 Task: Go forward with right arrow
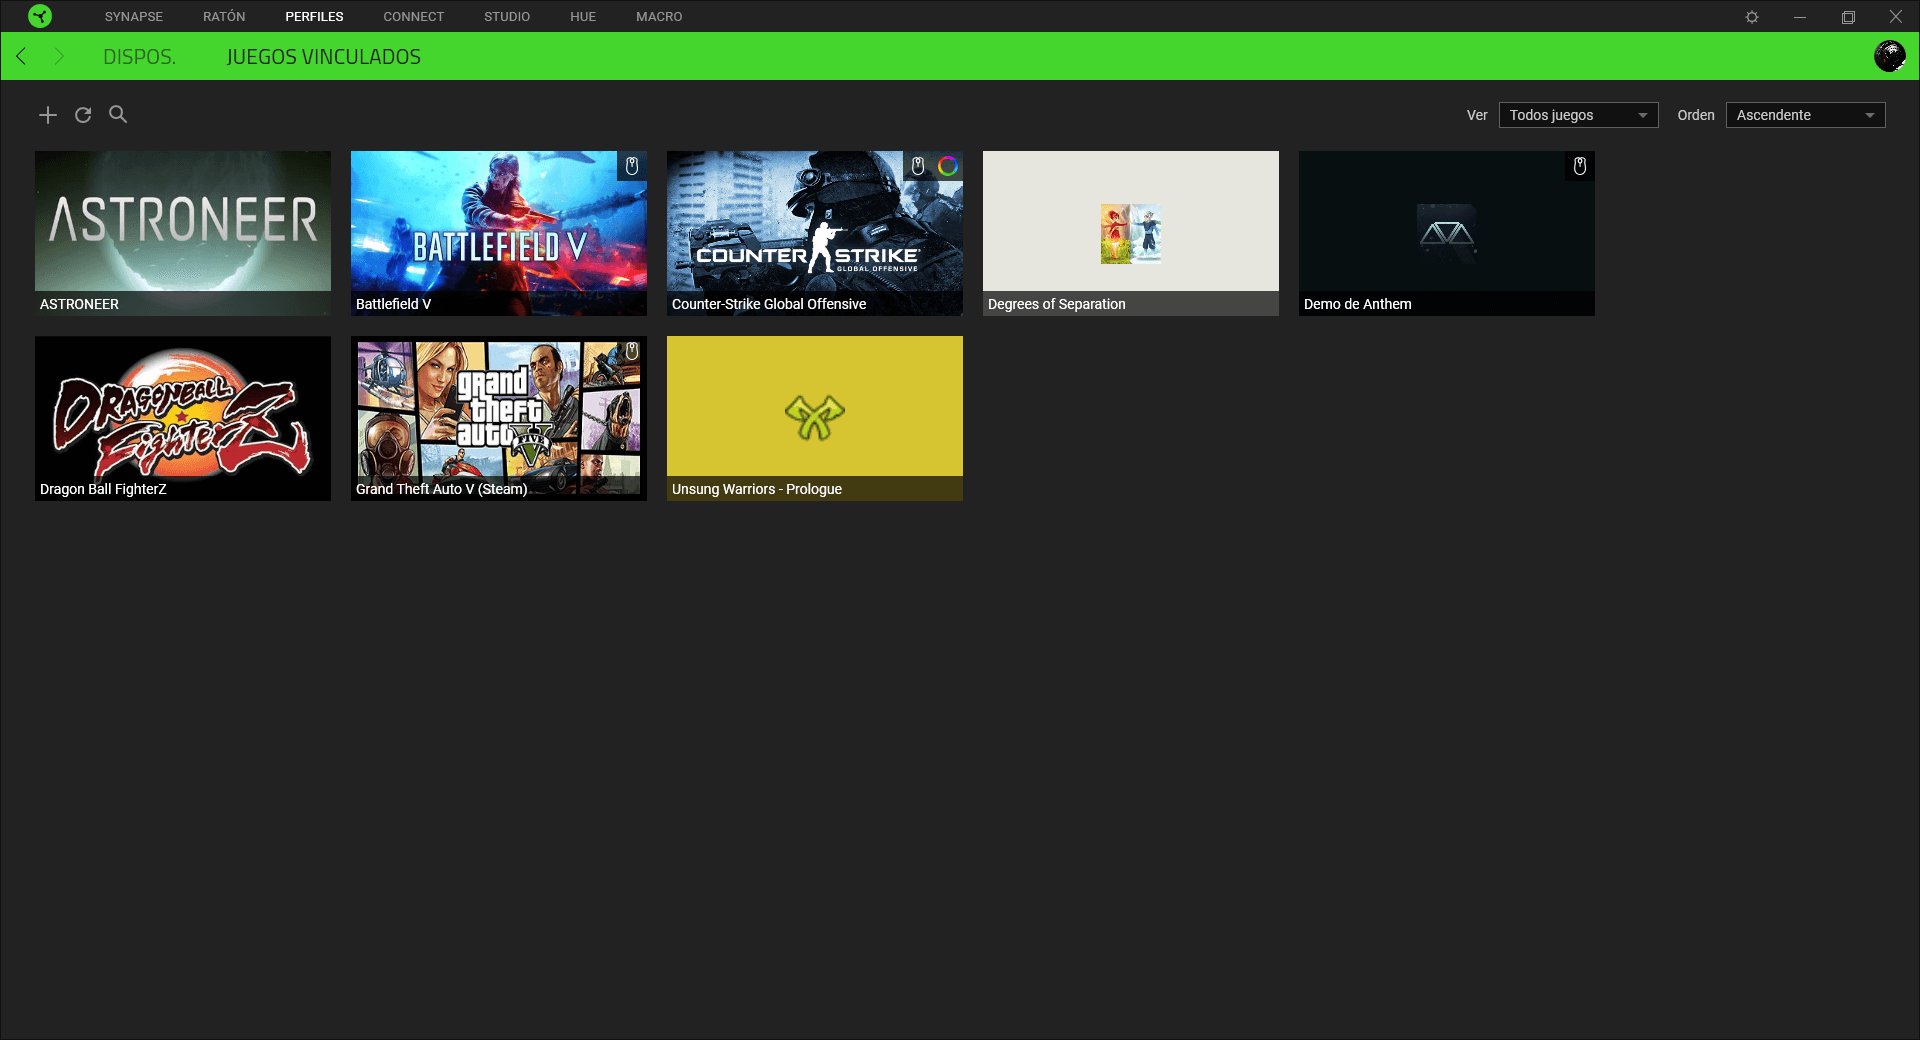[x=59, y=56]
